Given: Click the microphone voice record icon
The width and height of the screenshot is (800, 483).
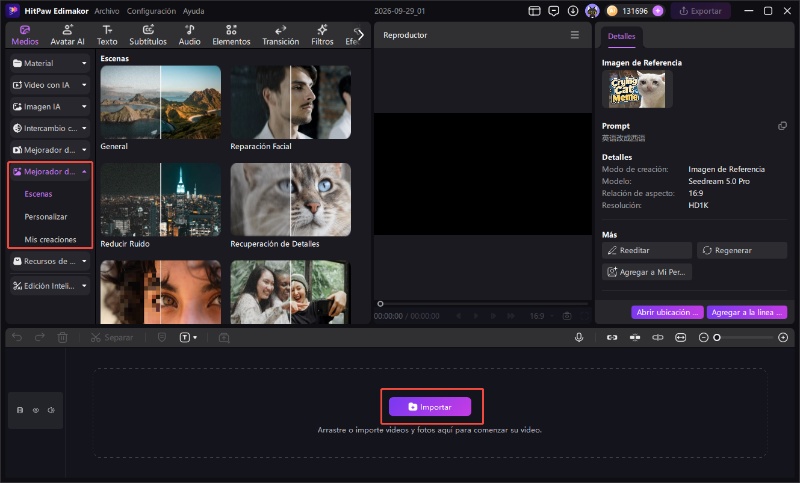Looking at the screenshot, I should (x=579, y=337).
